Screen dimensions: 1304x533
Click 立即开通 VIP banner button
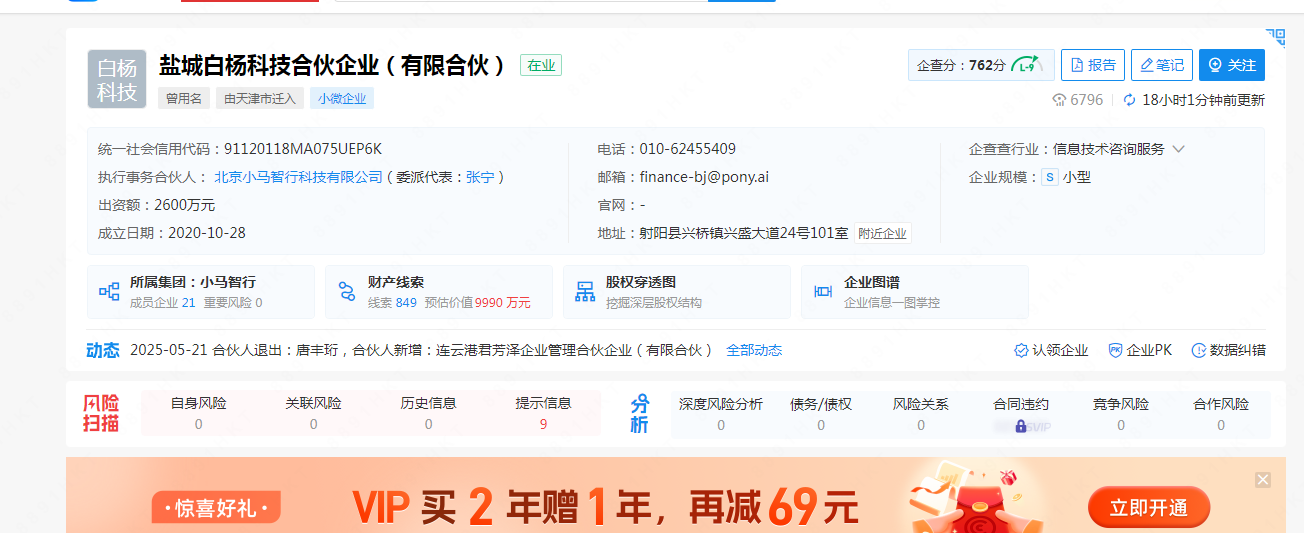[x=1148, y=508]
